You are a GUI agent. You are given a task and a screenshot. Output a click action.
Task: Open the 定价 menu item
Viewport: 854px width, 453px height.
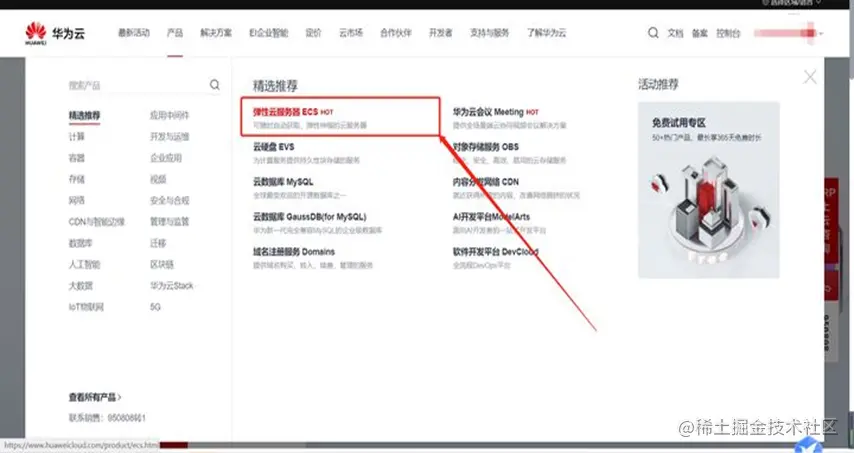[313, 33]
